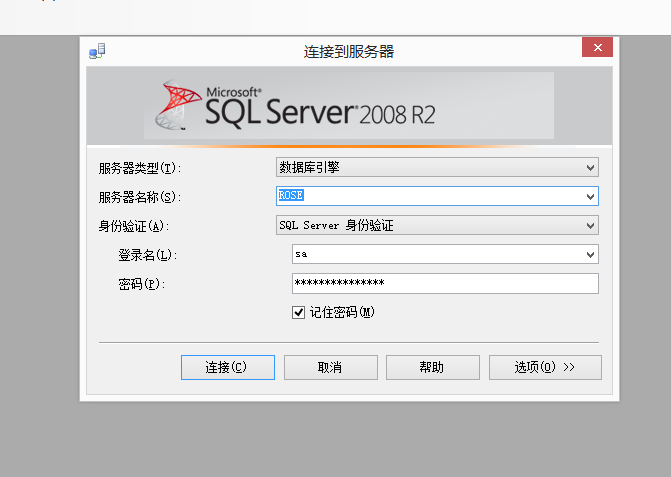Expand options with 选项(O) >> button
Image resolution: width=671 pixels, height=477 pixels.
click(x=545, y=367)
